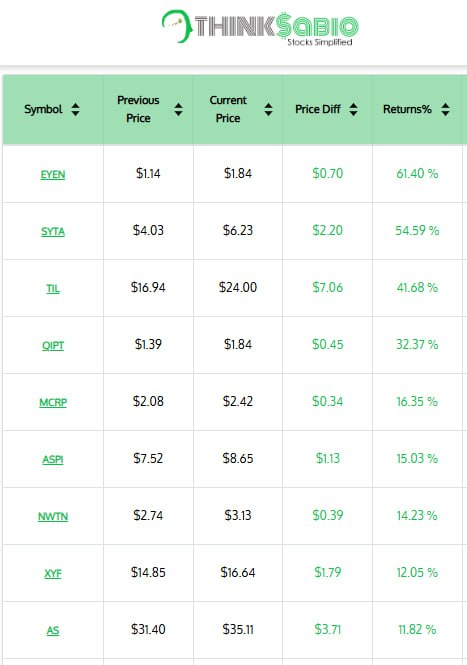Open the QIPT stock link
This screenshot has height=665, width=467.
click(53, 345)
